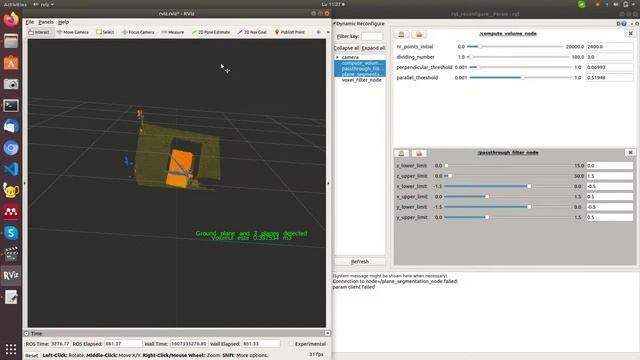Viewport: 640px width, 360px height.
Task: Click the y_upper_limit slider
Action: click(508, 217)
